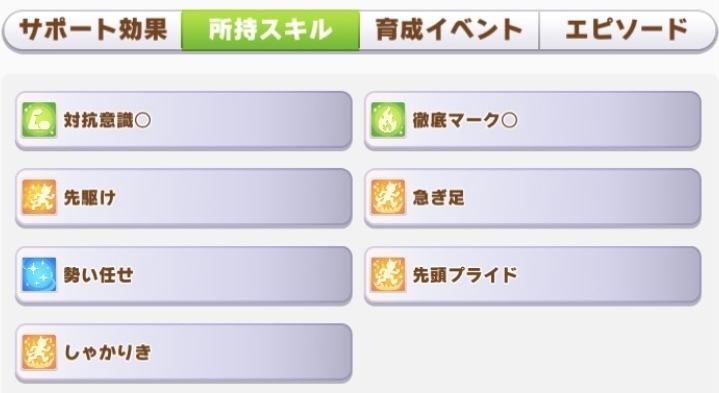This screenshot has width=719, height=393.
Task: Open the 育成イベント tab
Action: click(x=449, y=30)
